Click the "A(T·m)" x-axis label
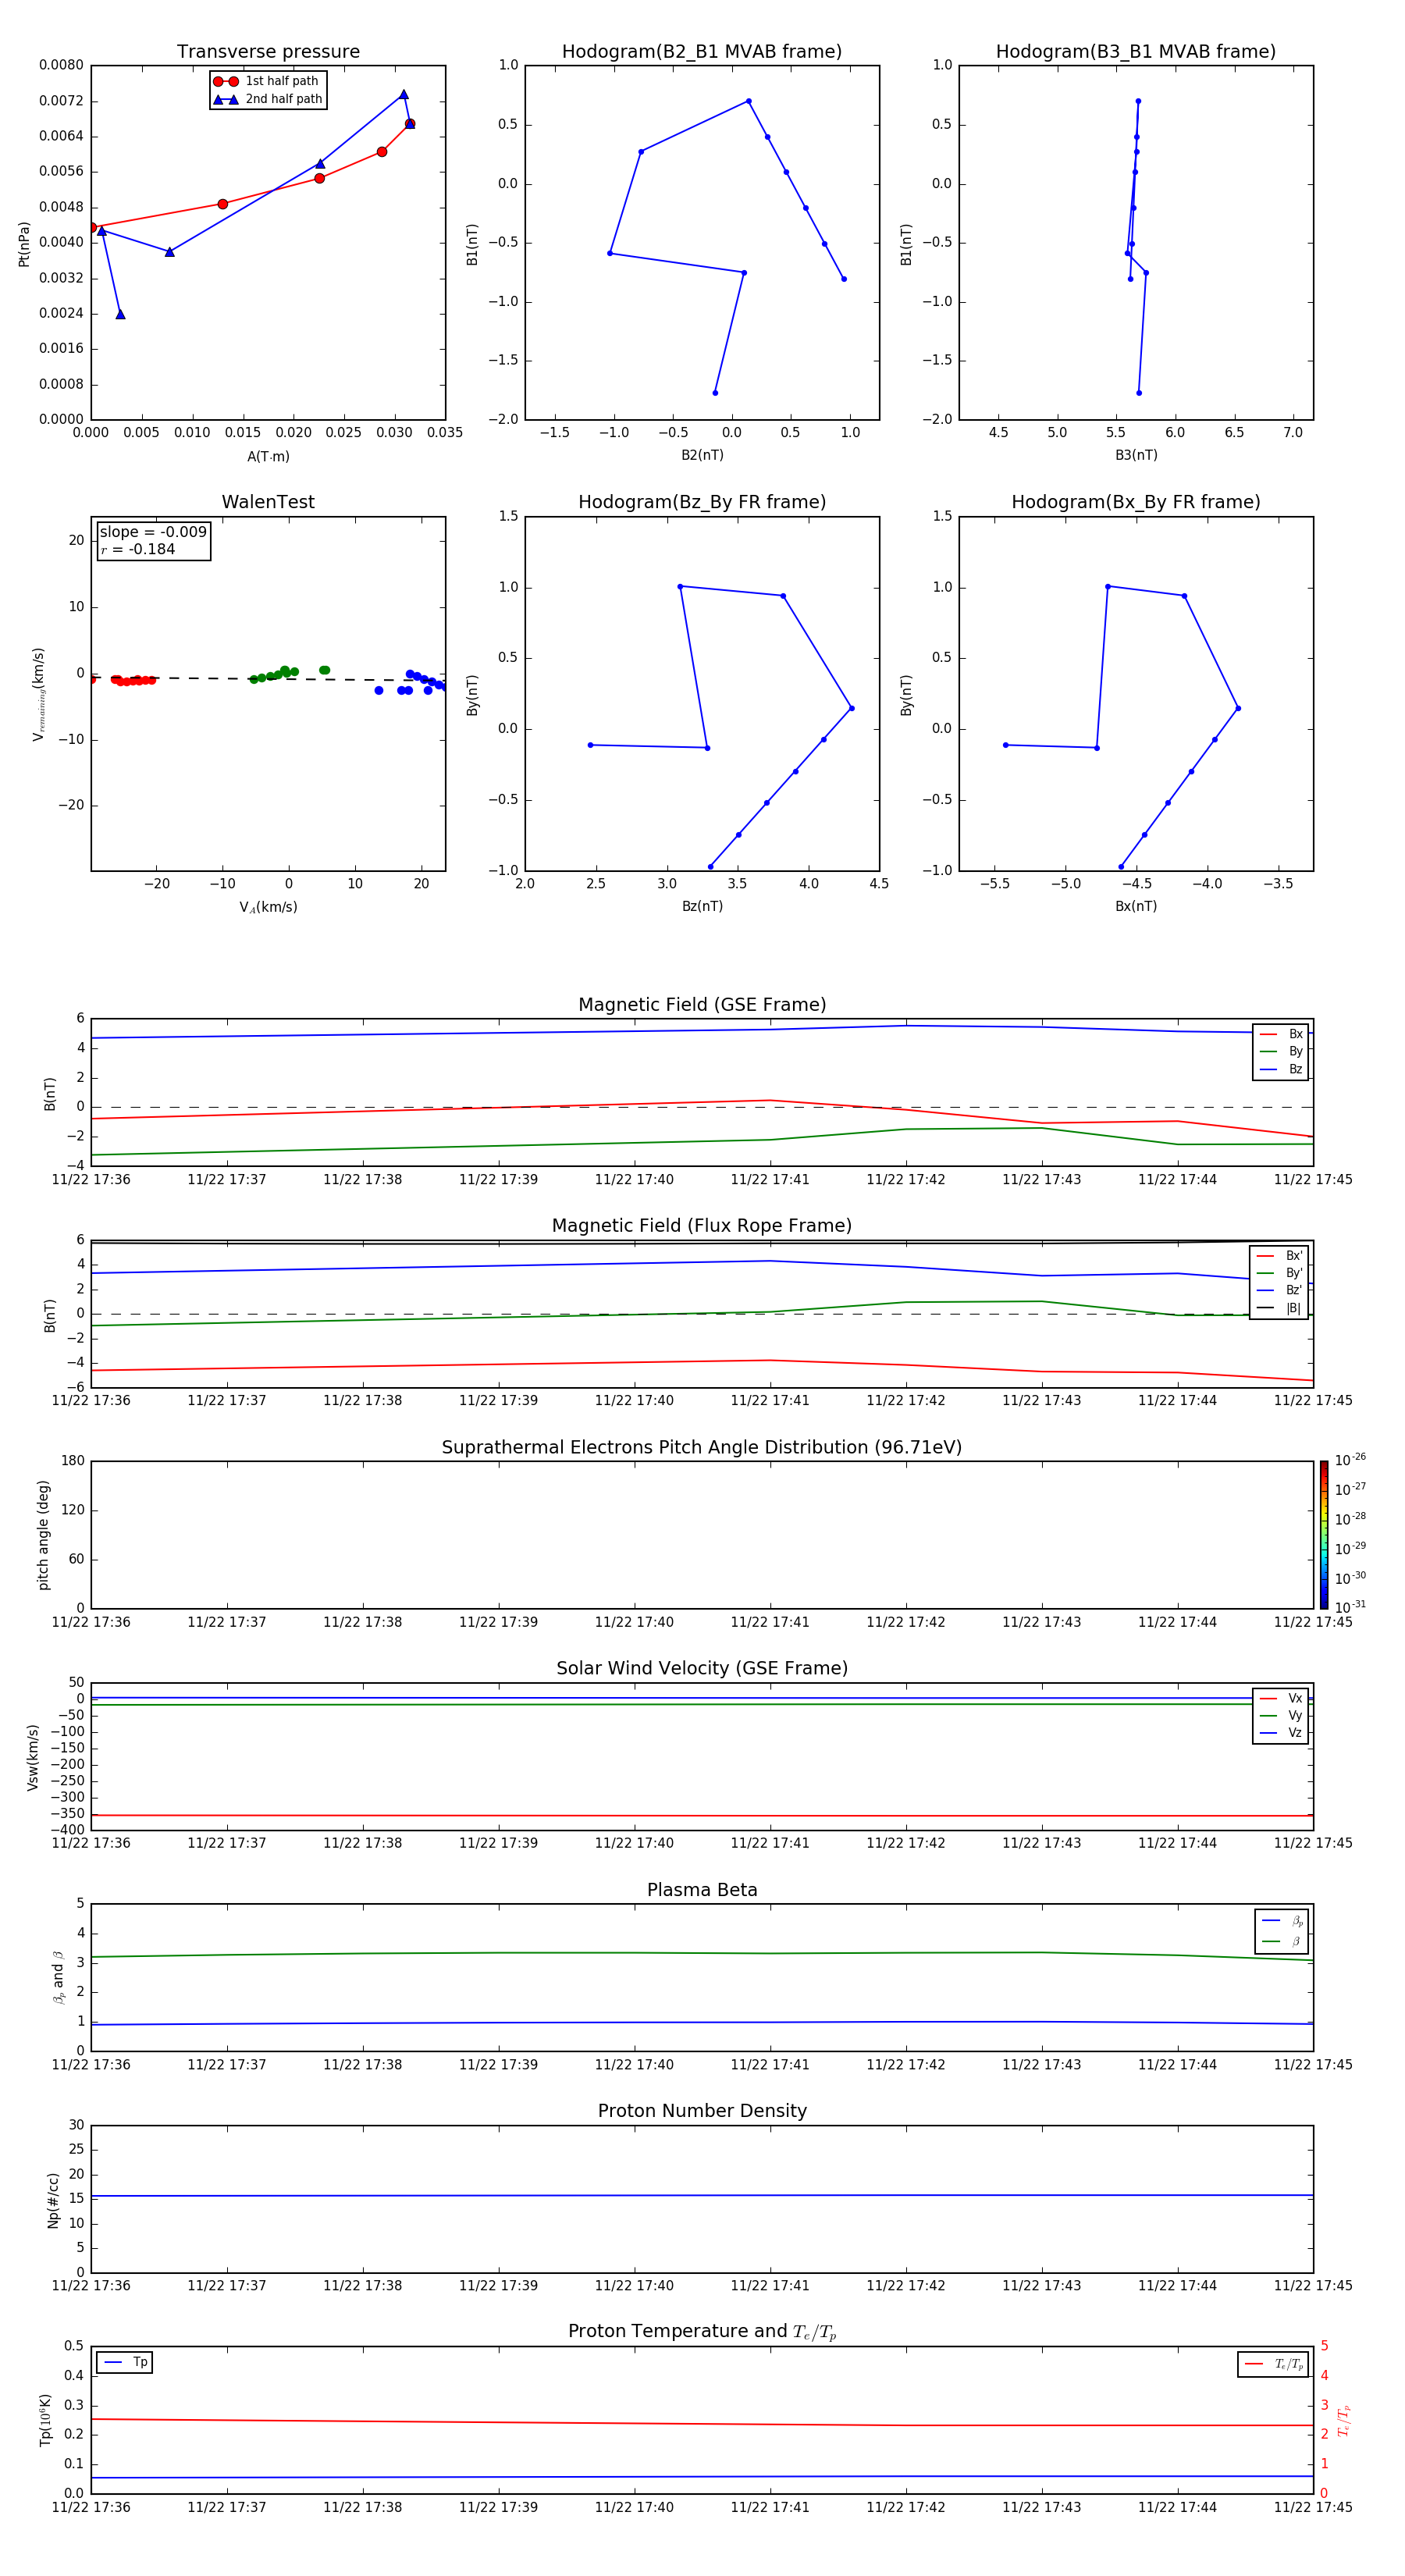Screen dimensions: 1405x2576 [268, 457]
